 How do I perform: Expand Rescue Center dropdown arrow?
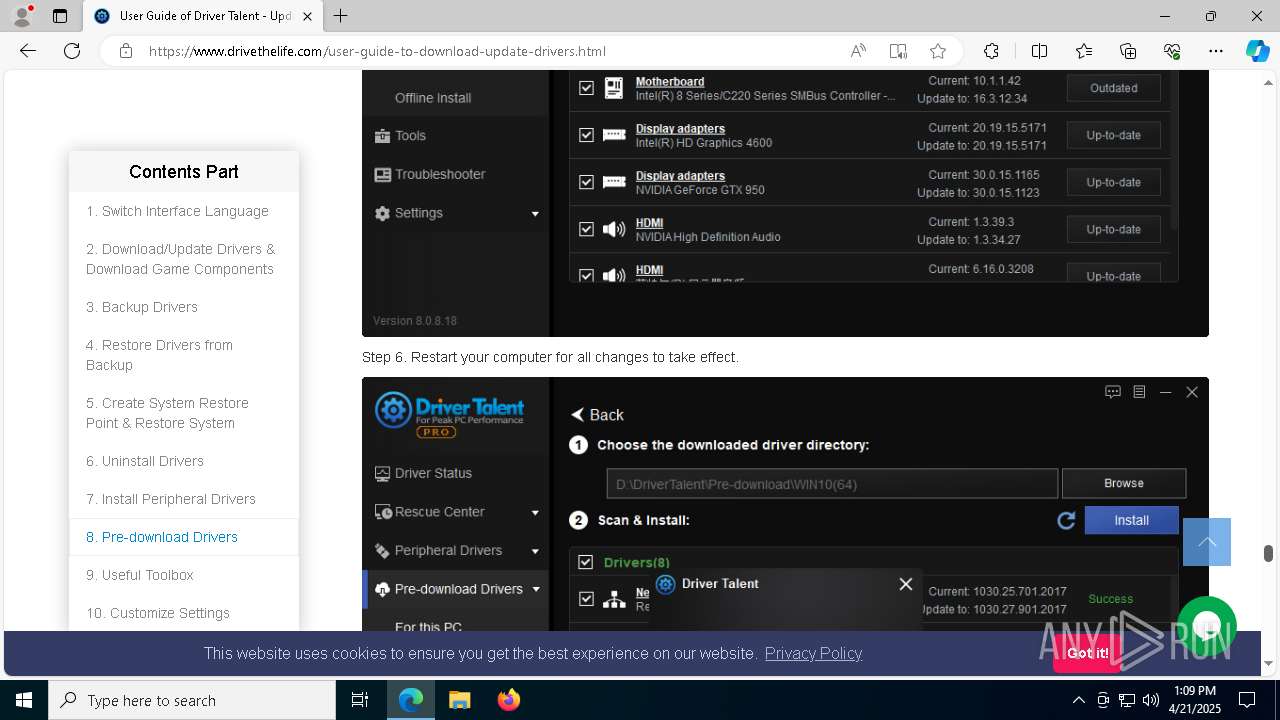pos(535,512)
